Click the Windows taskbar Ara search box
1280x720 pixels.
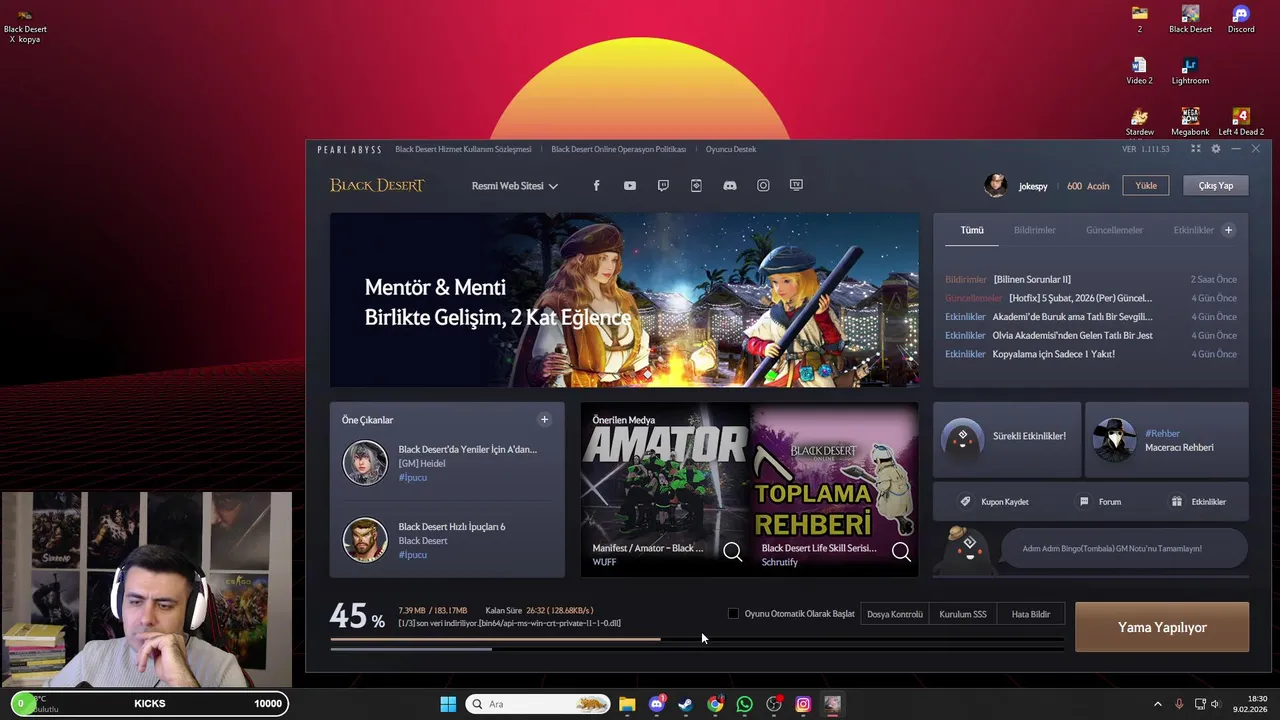pos(538,704)
